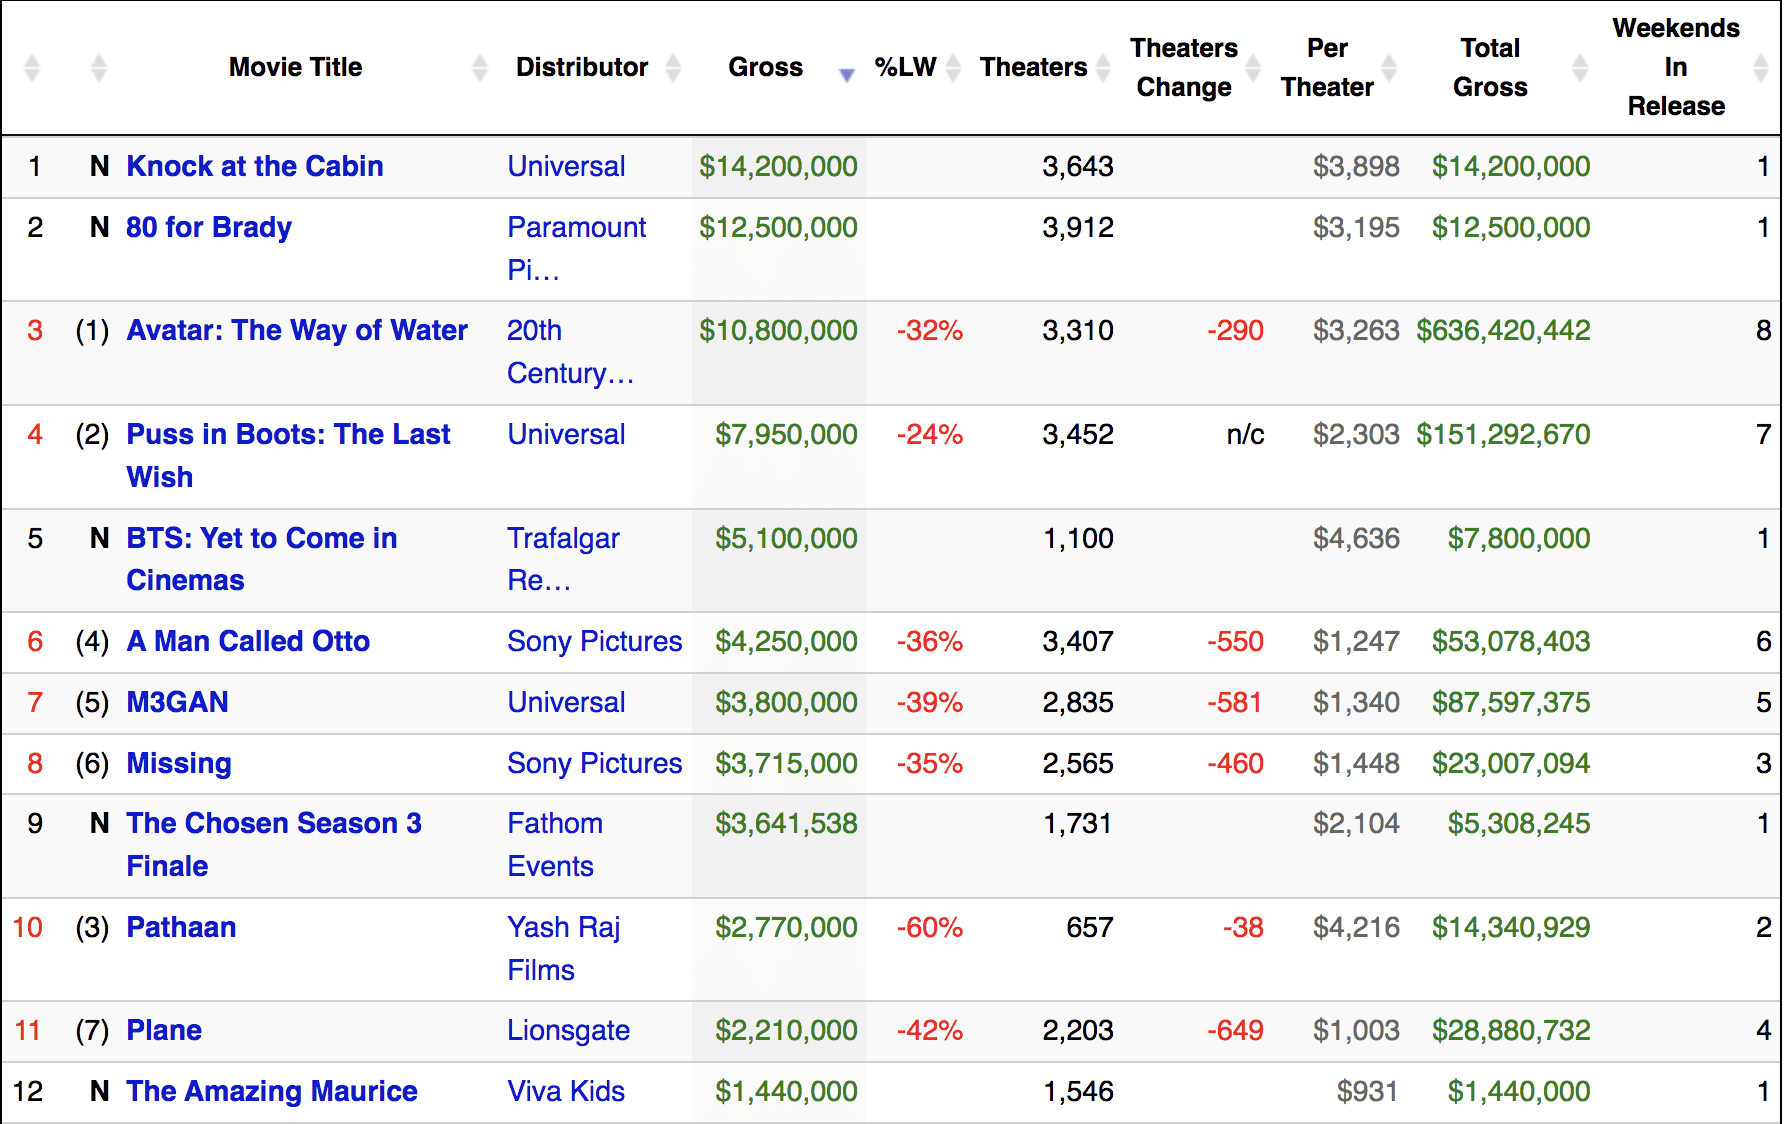
Task: Open Puss in Boots: The Last Wish
Action: tap(288, 455)
